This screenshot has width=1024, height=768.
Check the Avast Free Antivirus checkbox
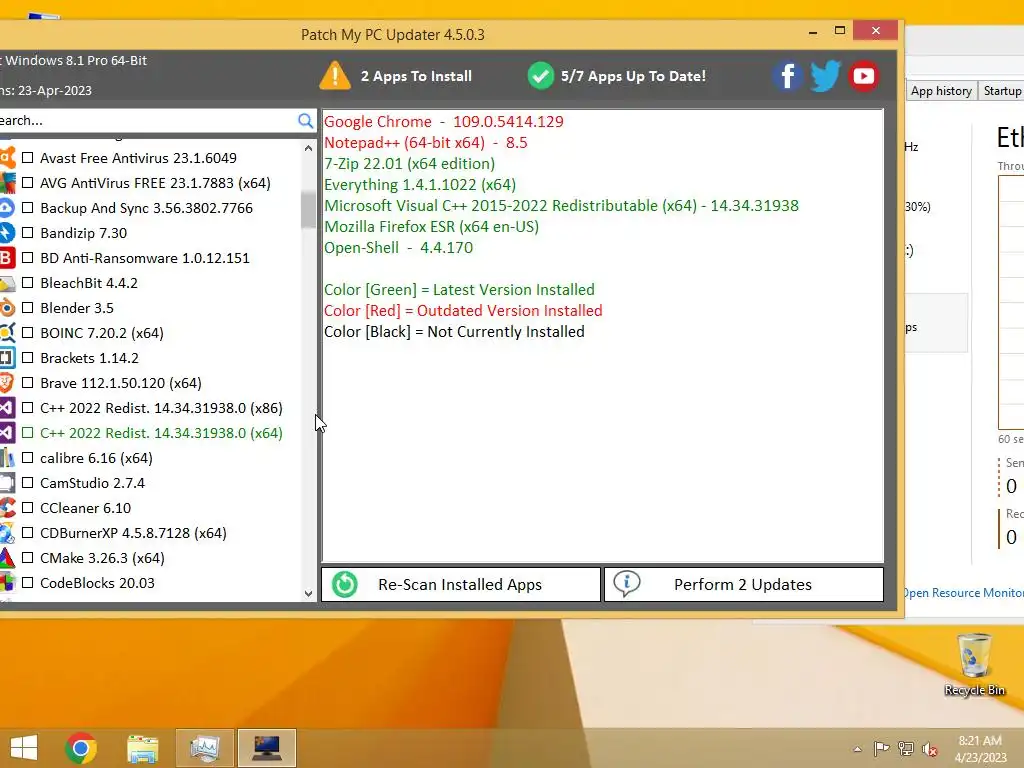(27, 157)
